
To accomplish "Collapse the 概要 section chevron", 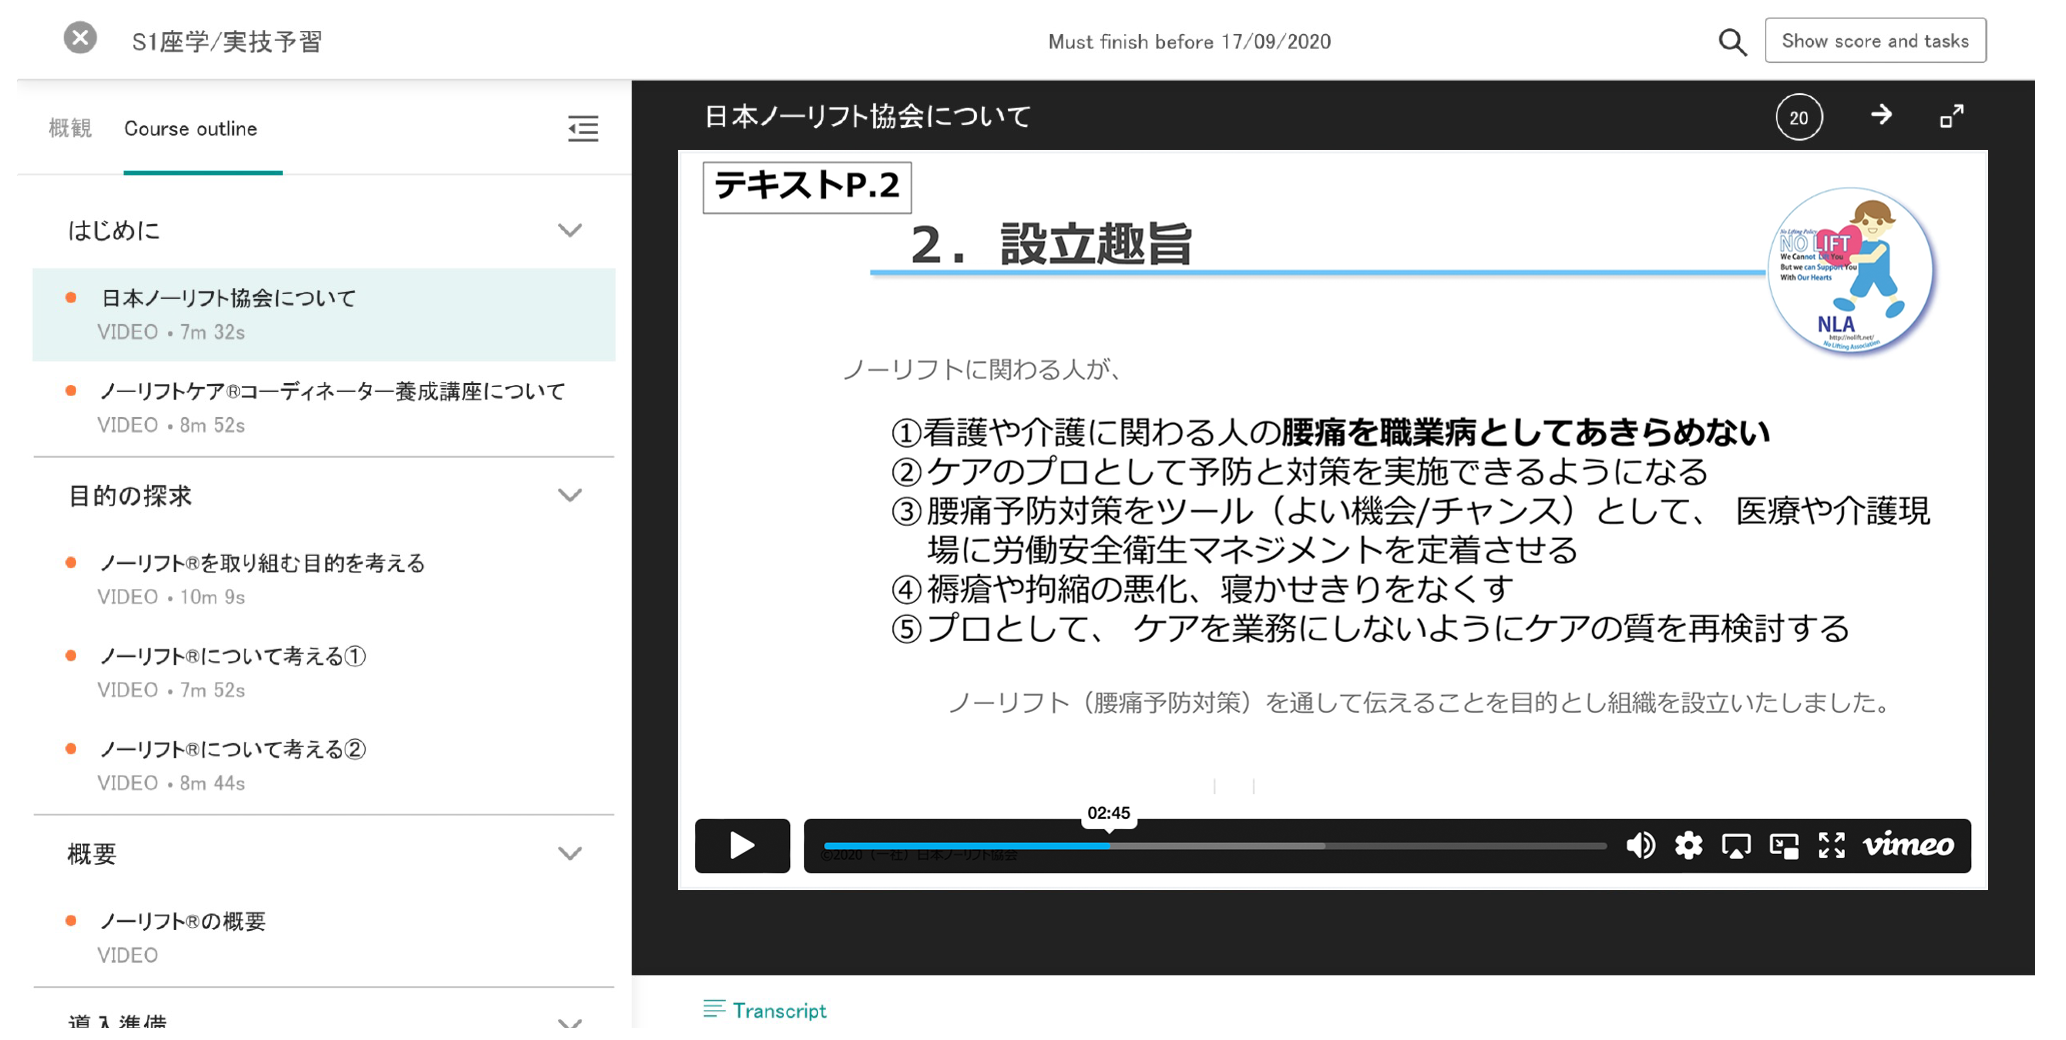I will pos(570,853).
